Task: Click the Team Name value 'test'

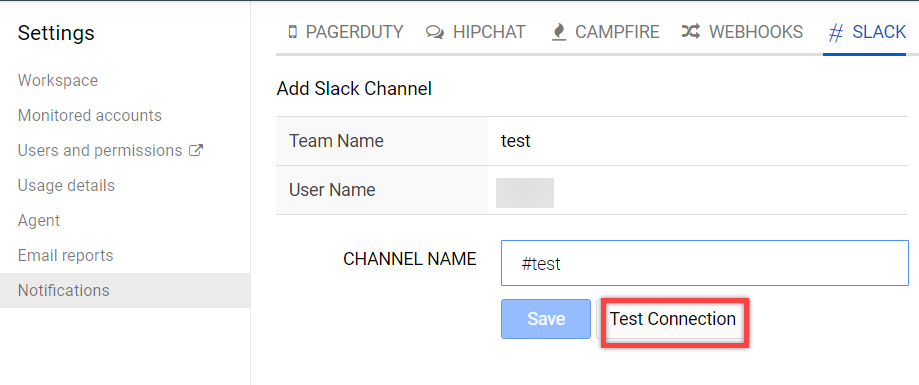Action: (516, 141)
